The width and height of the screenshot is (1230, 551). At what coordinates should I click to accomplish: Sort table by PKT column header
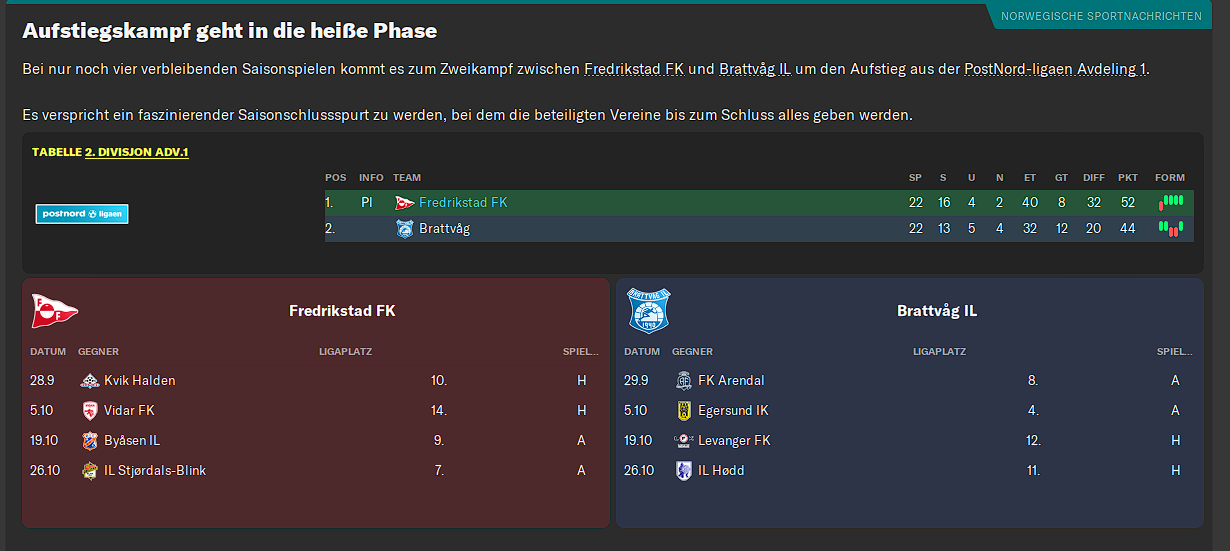click(x=1127, y=178)
